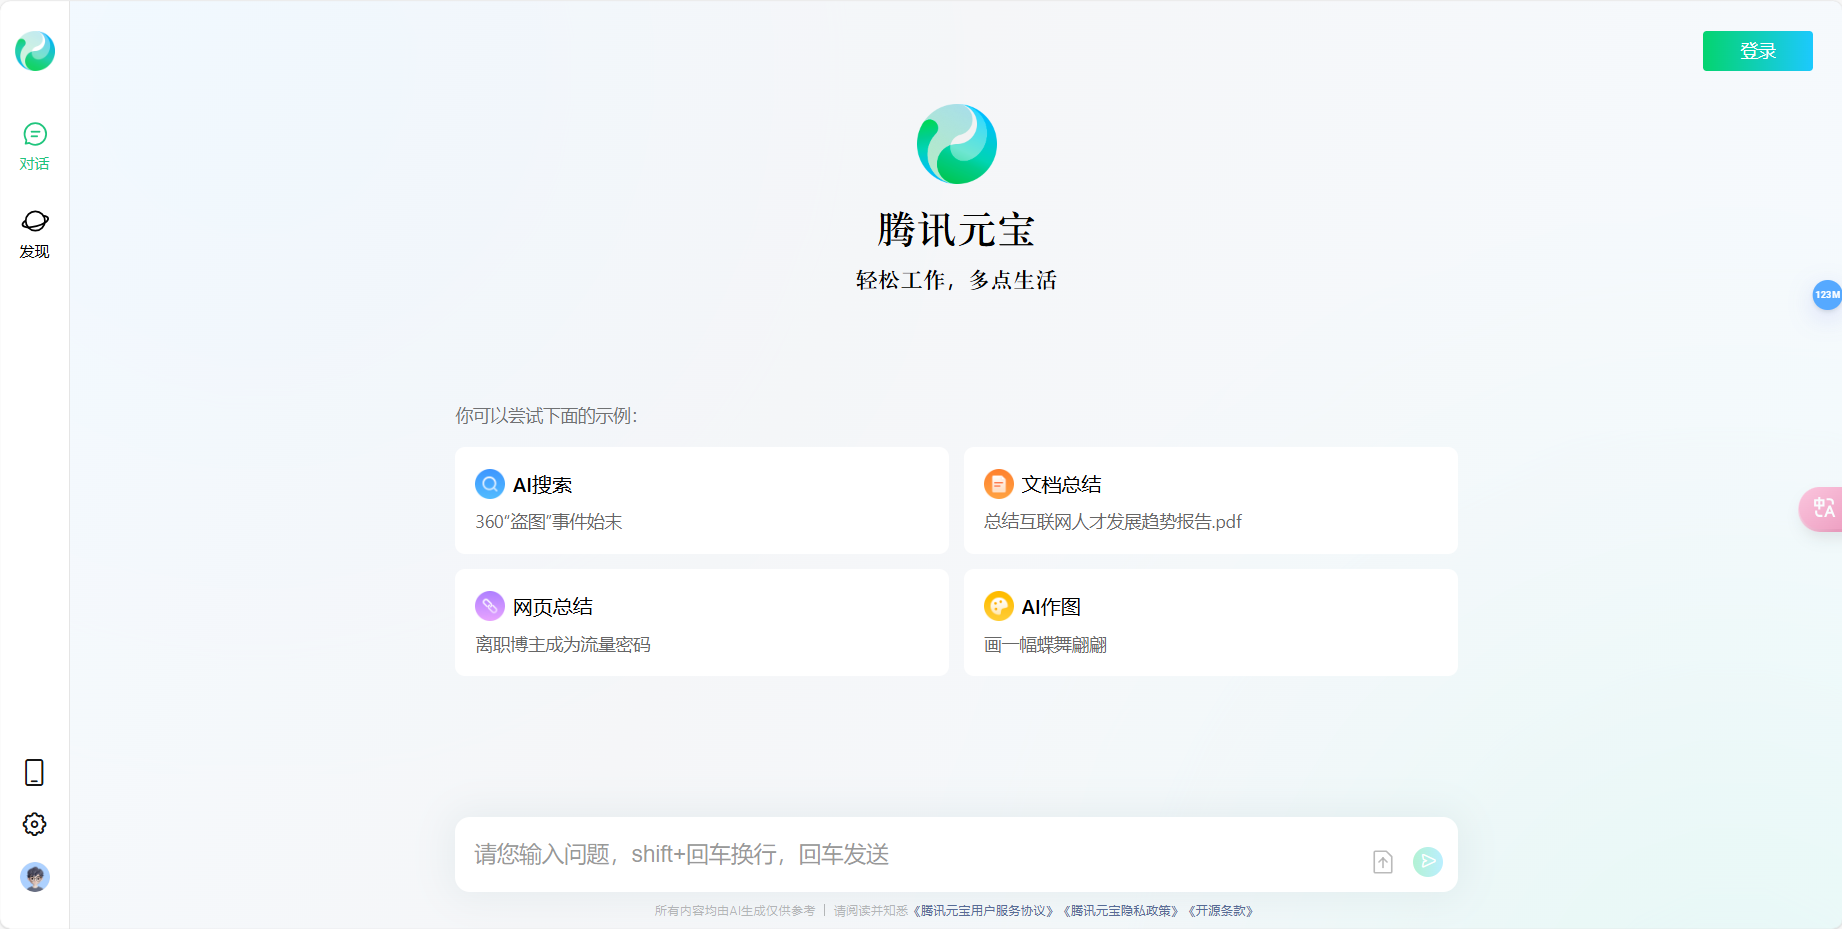This screenshot has height=929, width=1842.
Task: Click the send message arrow button
Action: 1427,861
